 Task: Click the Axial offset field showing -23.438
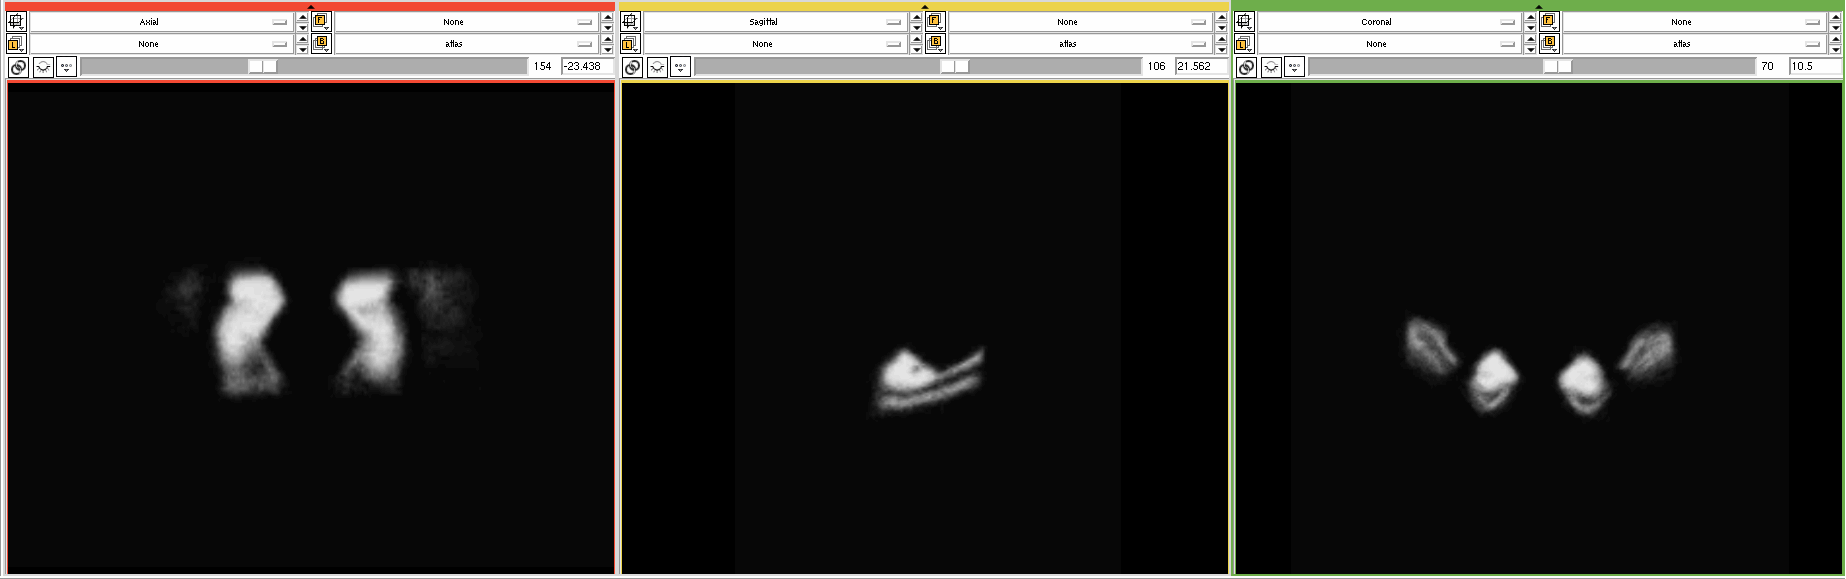[586, 67]
